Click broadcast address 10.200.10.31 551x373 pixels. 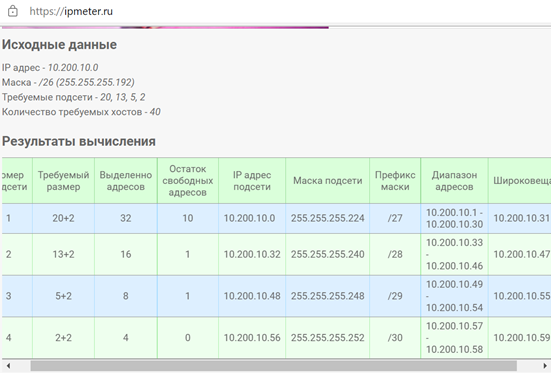[521, 218]
